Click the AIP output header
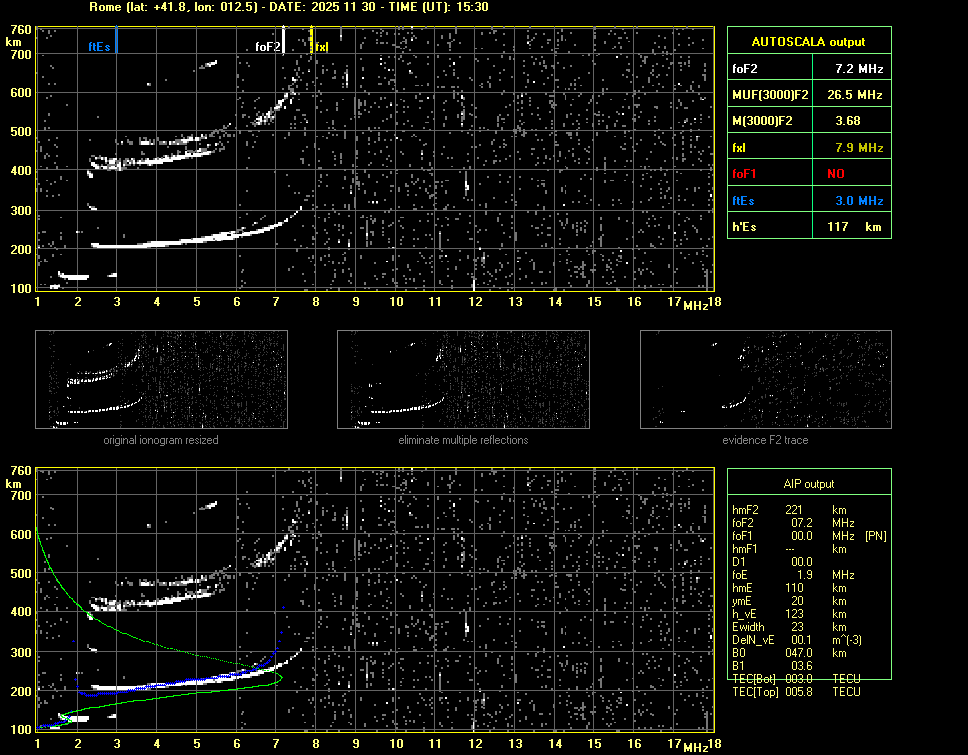The height and width of the screenshot is (755, 968). [x=808, y=483]
